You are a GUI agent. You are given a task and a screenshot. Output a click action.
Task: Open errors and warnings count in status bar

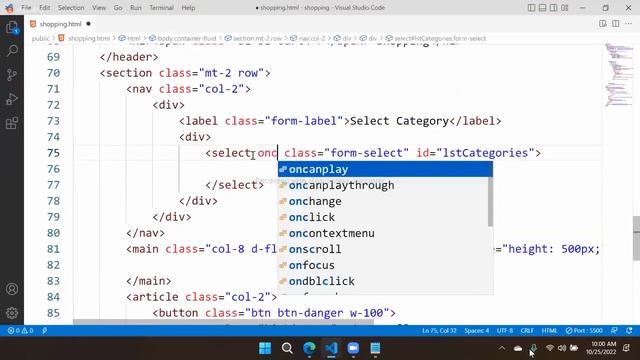(x=20, y=331)
